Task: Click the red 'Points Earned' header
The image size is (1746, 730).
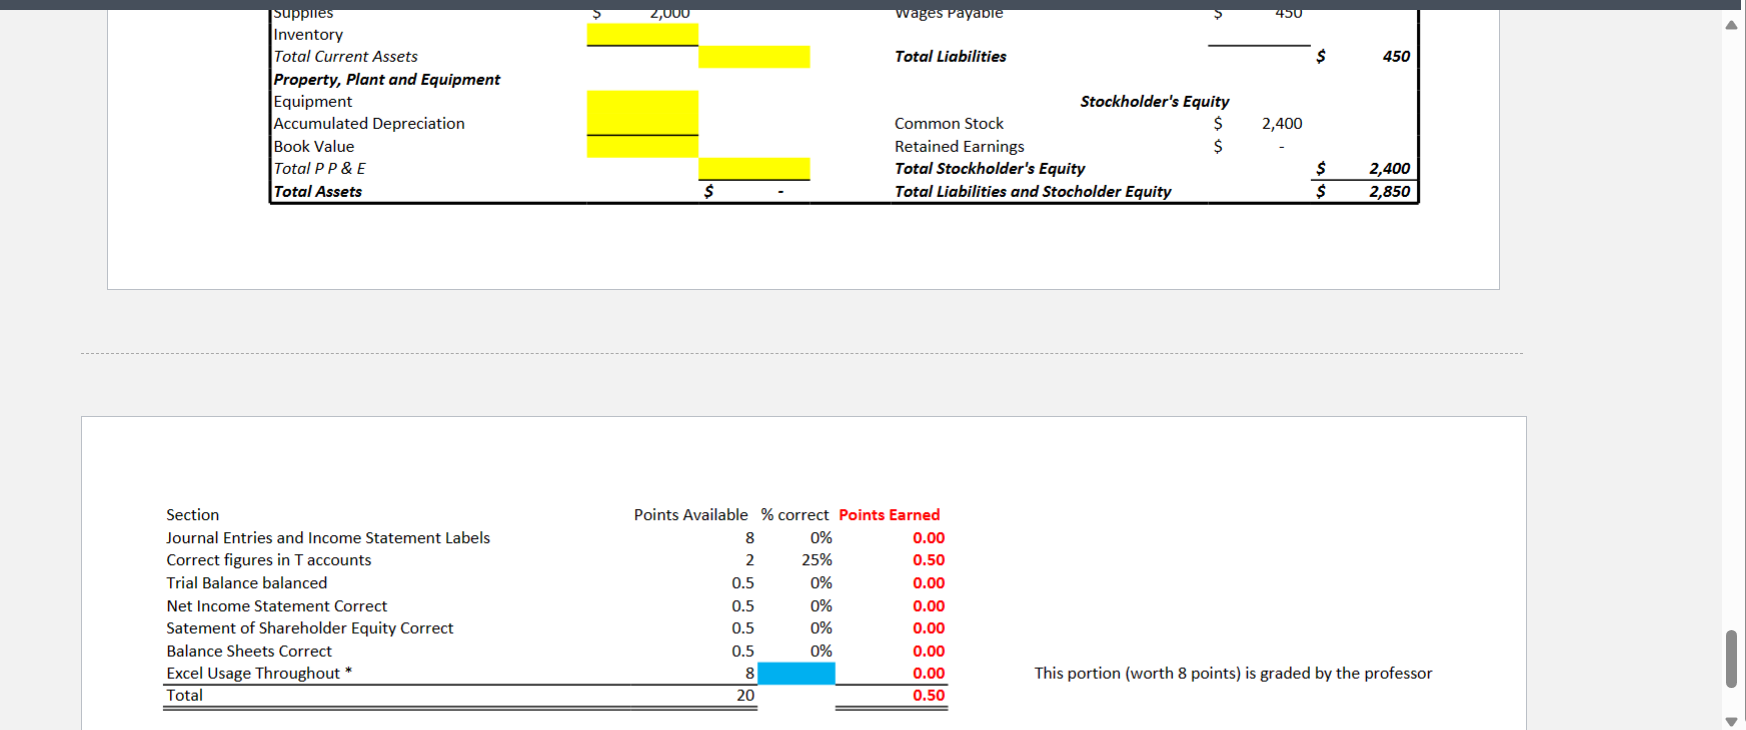Action: pos(889,514)
